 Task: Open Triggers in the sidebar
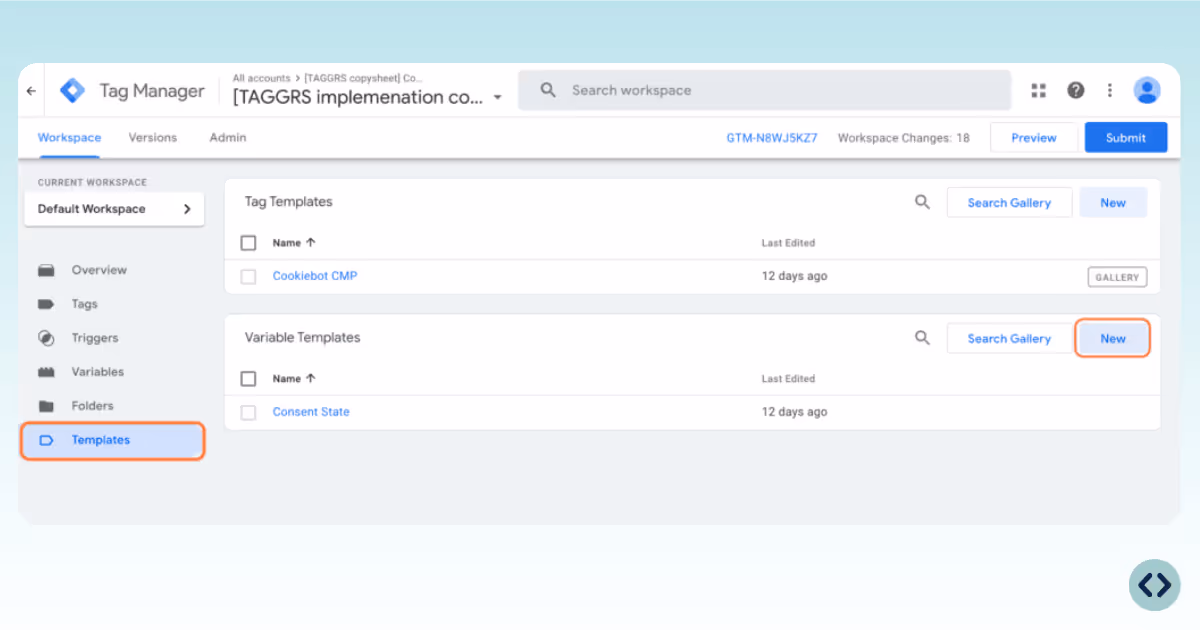click(95, 338)
